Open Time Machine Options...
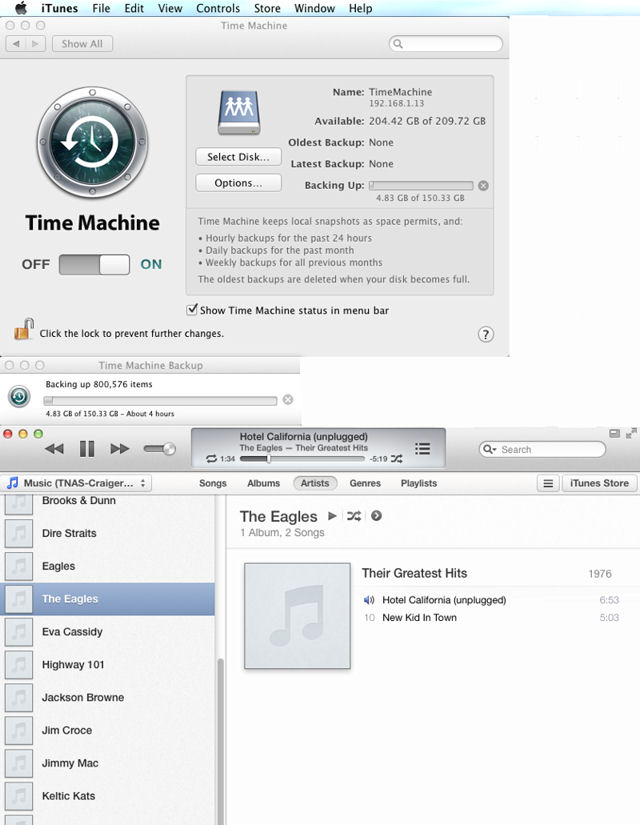640x825 pixels. [x=238, y=183]
